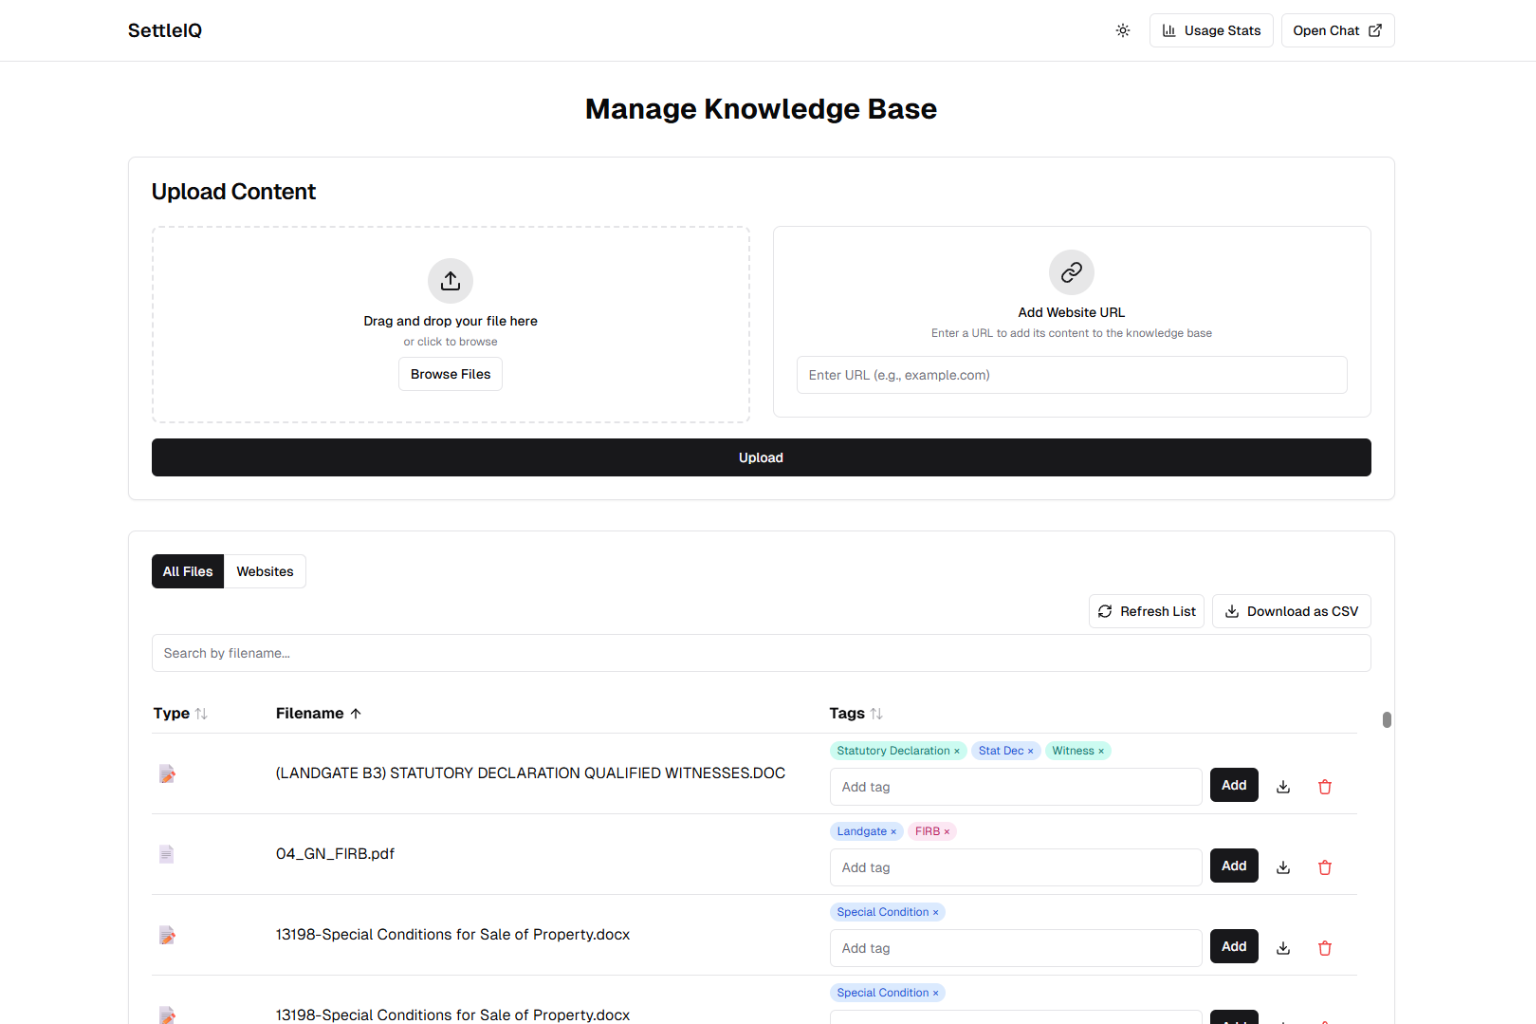Image resolution: width=1536 pixels, height=1024 pixels.
Task: Remove the Witness tag chip
Action: click(1102, 750)
